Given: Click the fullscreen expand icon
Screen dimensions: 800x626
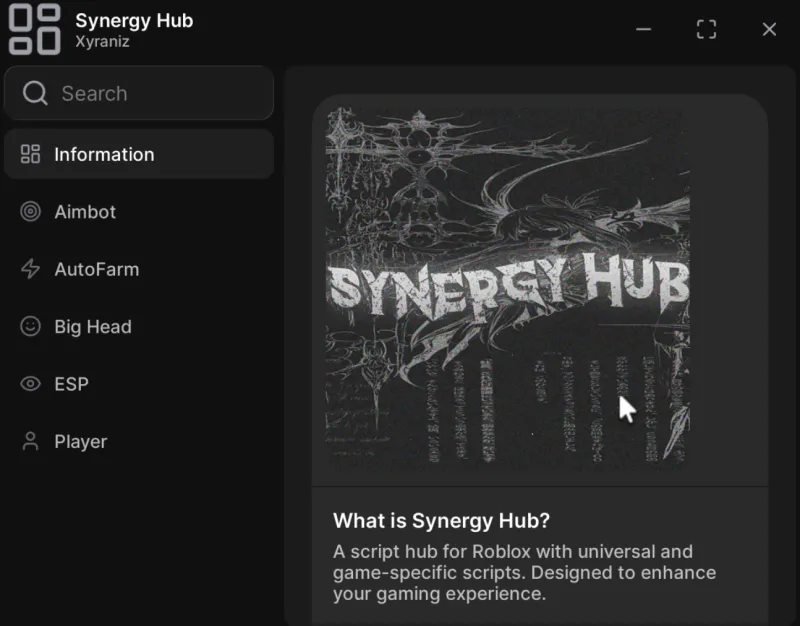Looking at the screenshot, I should [706, 29].
